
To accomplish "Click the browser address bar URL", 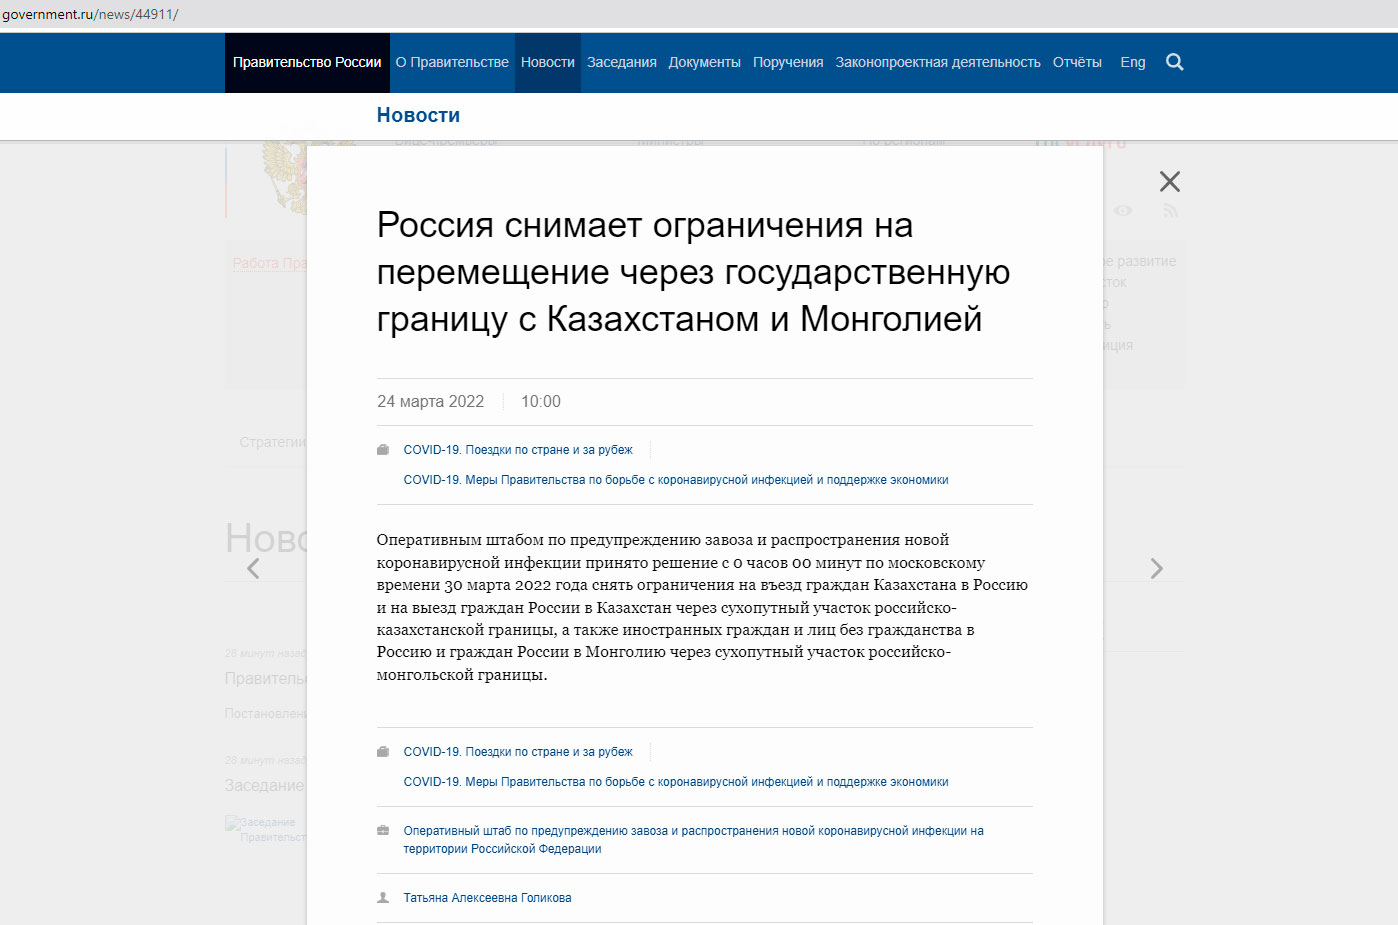I will click(90, 14).
